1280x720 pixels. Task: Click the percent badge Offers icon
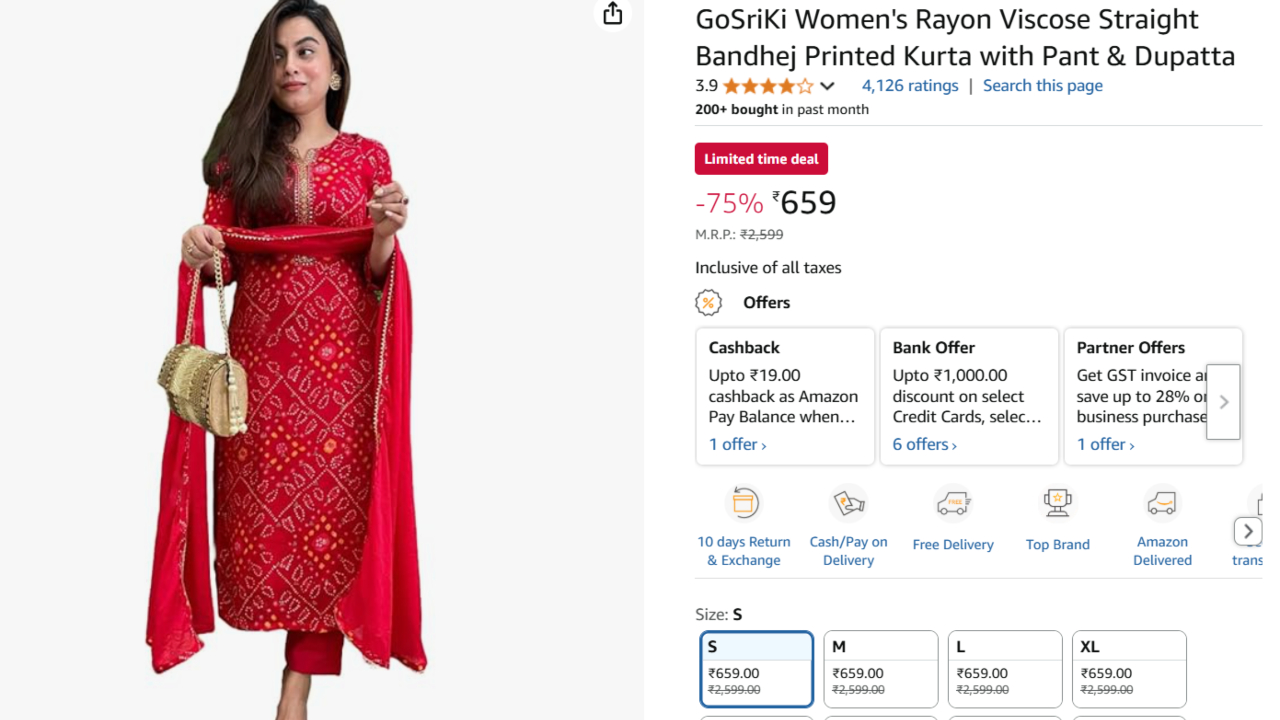point(708,302)
